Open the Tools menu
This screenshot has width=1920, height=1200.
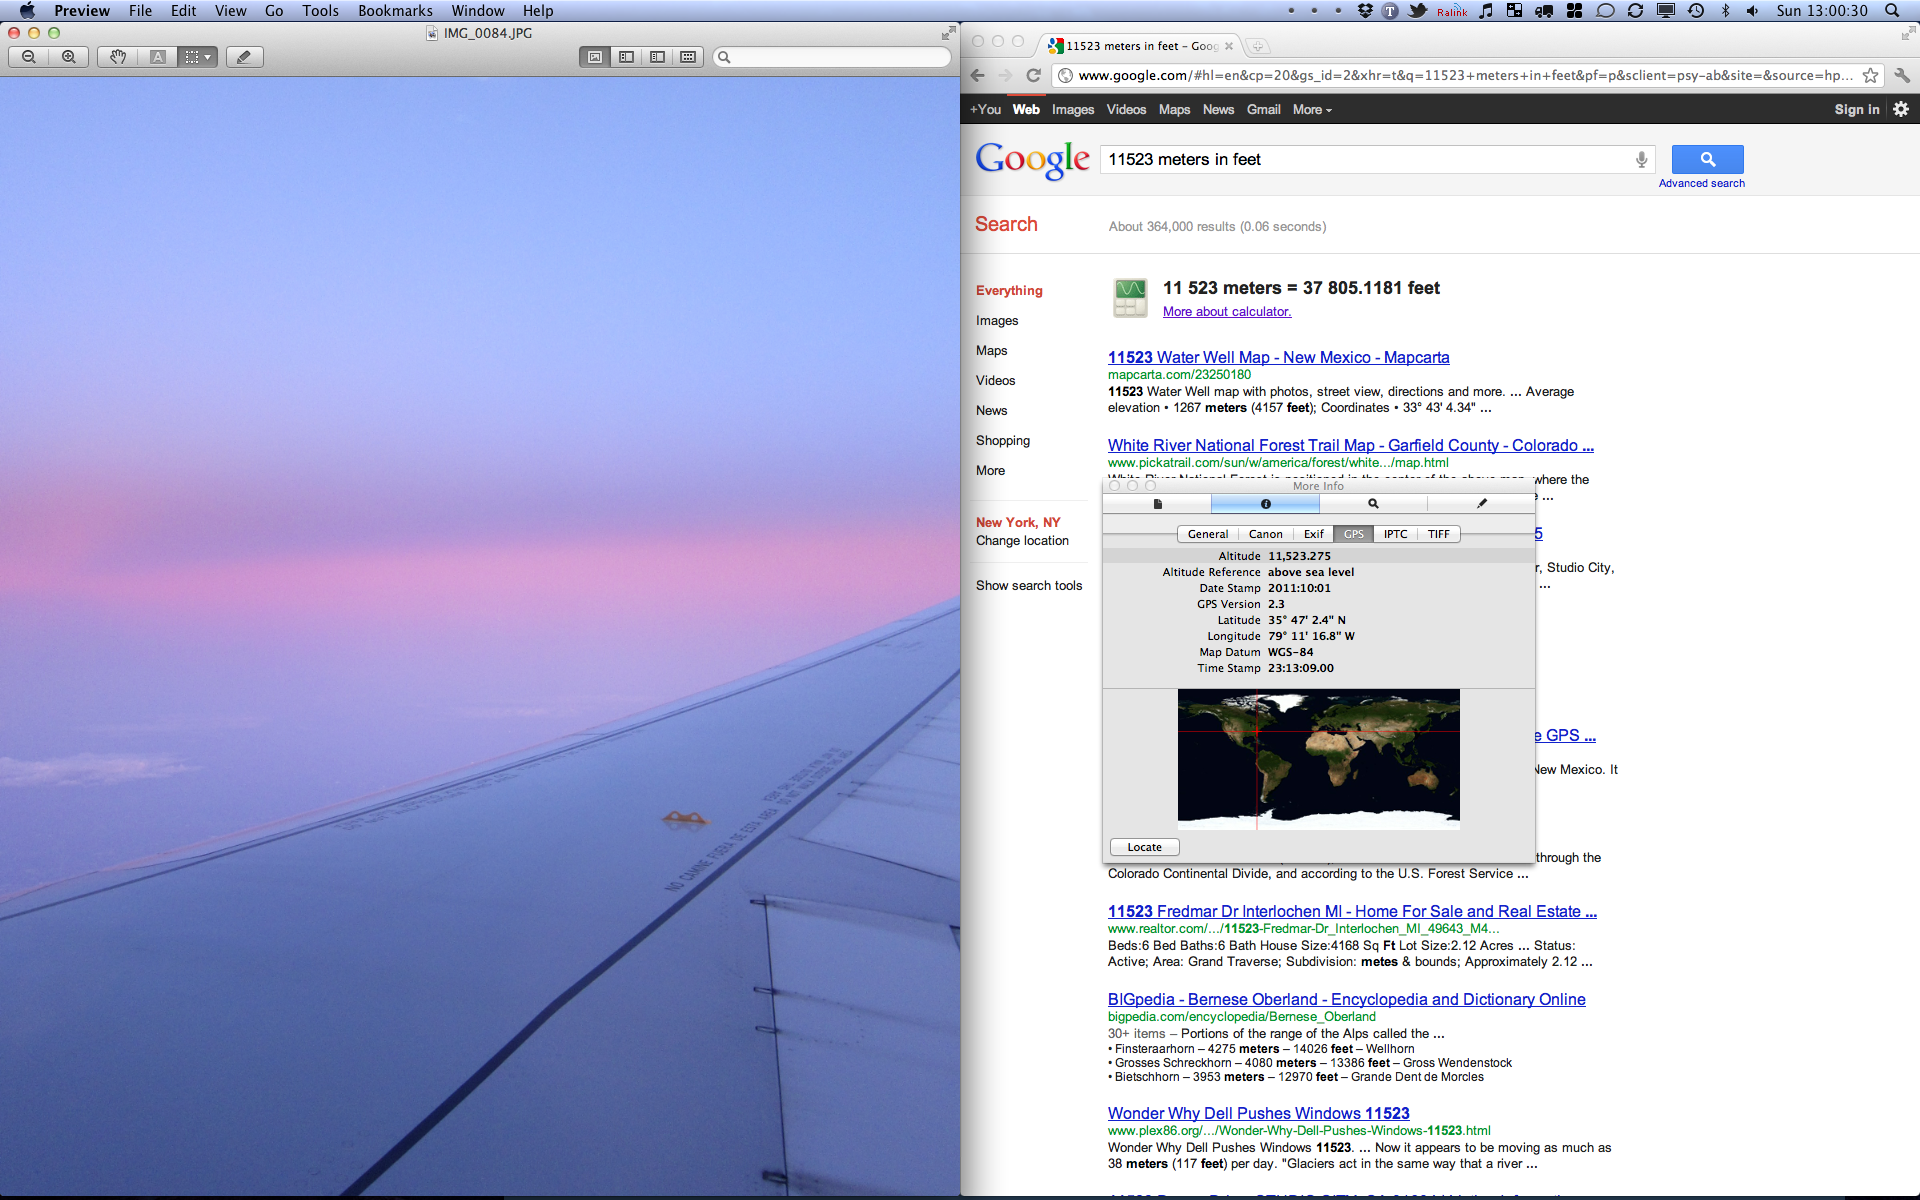pos(320,10)
